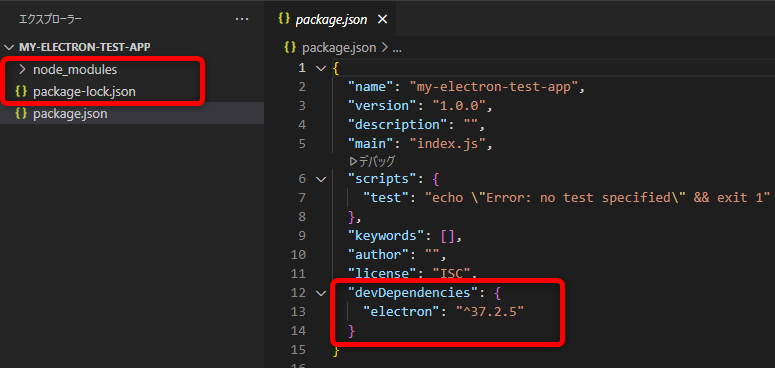Open the Explorer more actions ellipsis
The image size is (775, 368).
point(242,19)
